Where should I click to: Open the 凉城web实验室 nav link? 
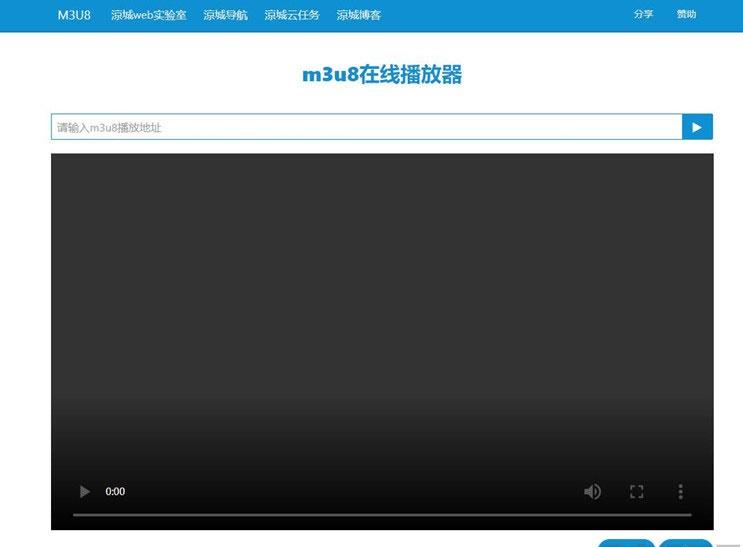click(x=149, y=15)
